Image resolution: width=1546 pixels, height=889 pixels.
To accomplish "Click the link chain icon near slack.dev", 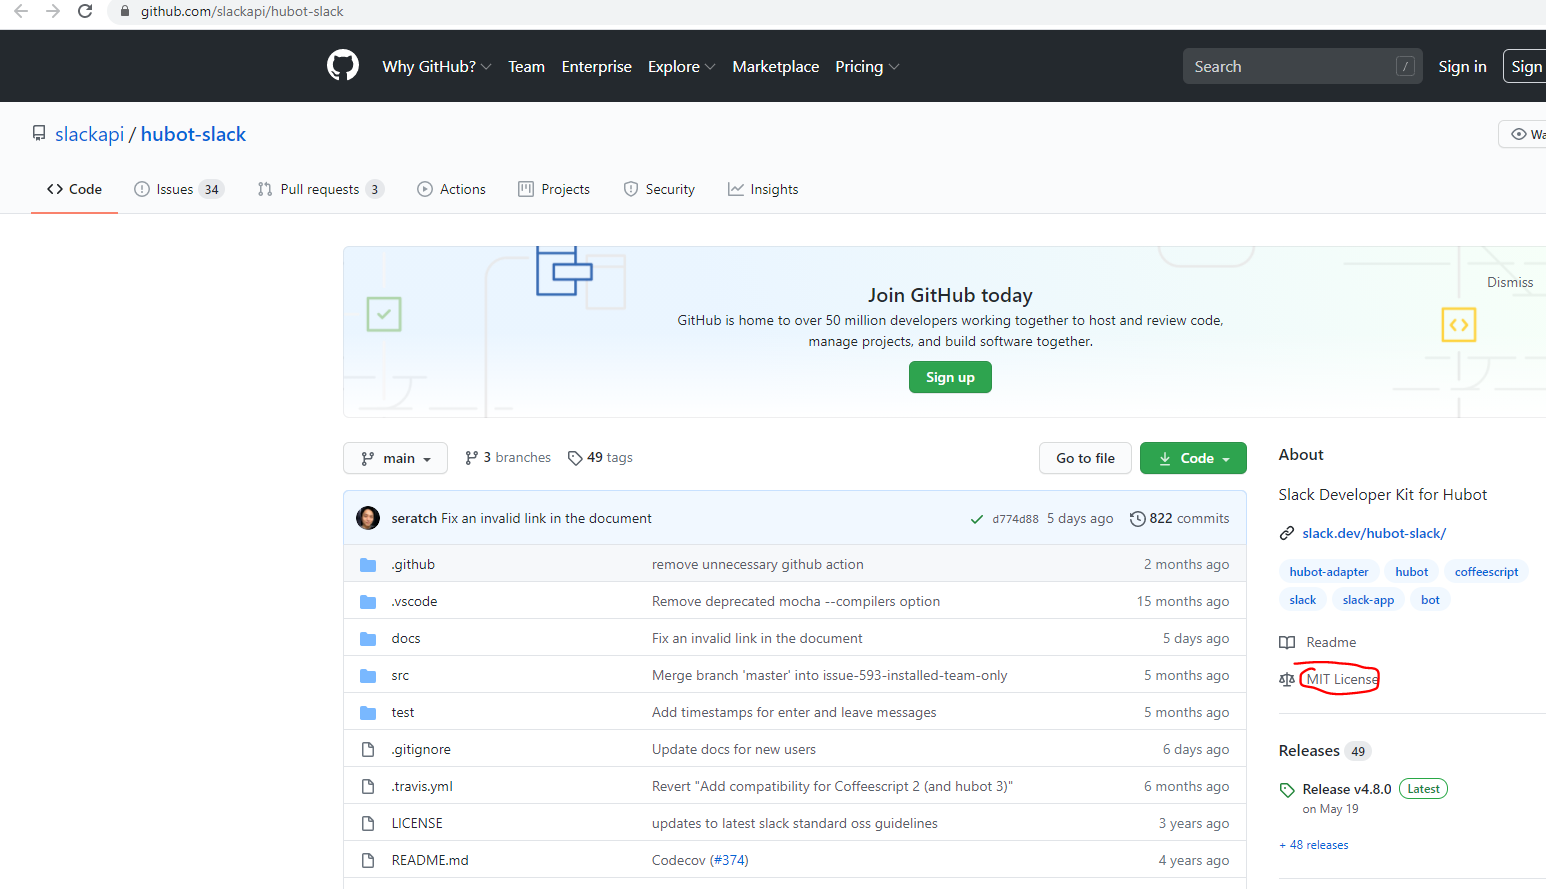I will tap(1287, 533).
